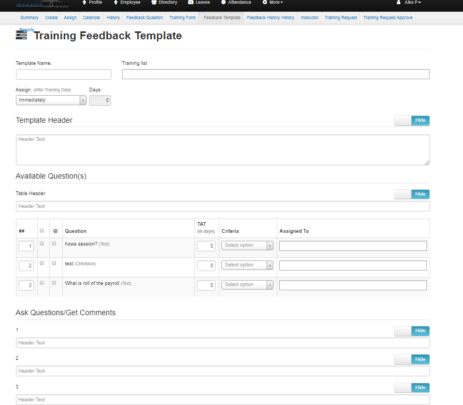Click the Header Text field for comment 1
Screen dimensions: 463x405
pyautogui.click(x=223, y=343)
